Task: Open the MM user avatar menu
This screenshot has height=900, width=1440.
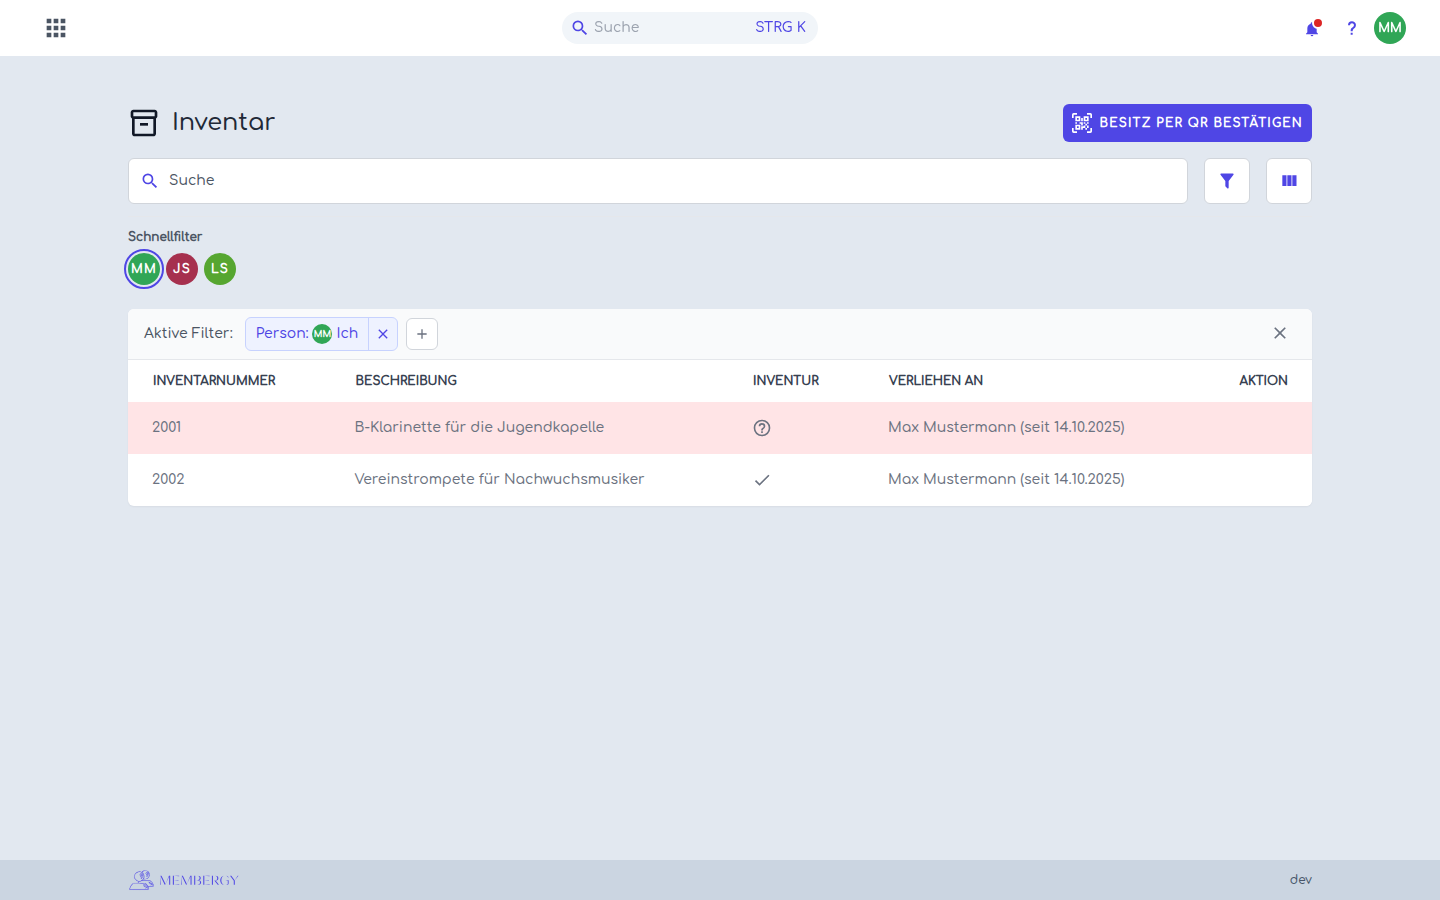Action: tap(1390, 28)
